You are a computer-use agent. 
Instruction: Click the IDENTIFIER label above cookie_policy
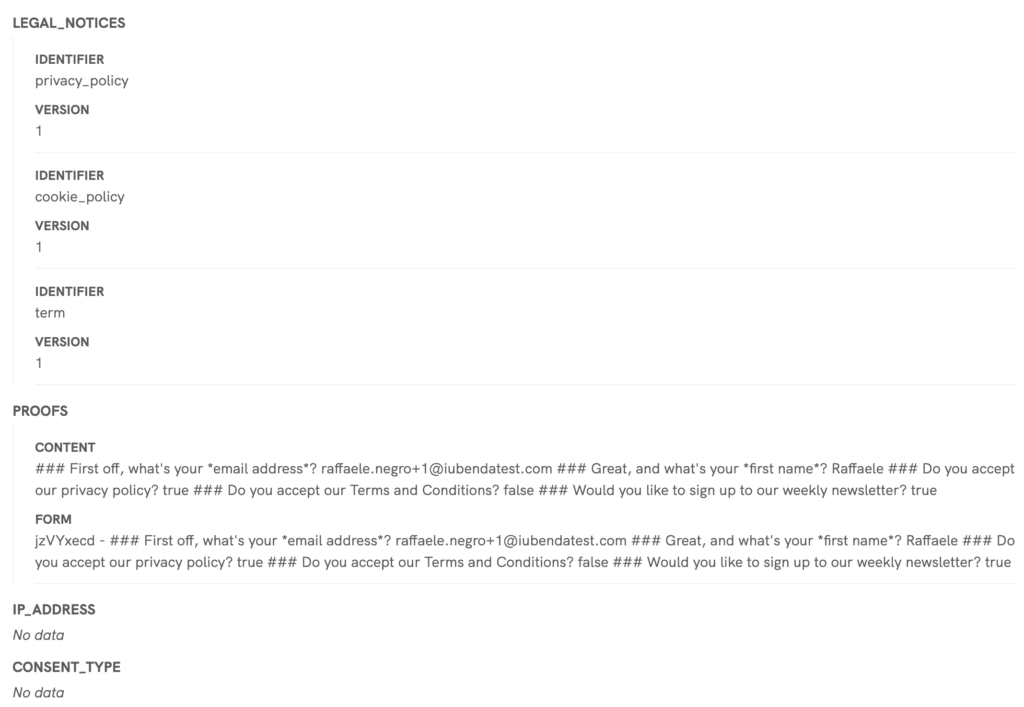pyautogui.click(x=69, y=176)
